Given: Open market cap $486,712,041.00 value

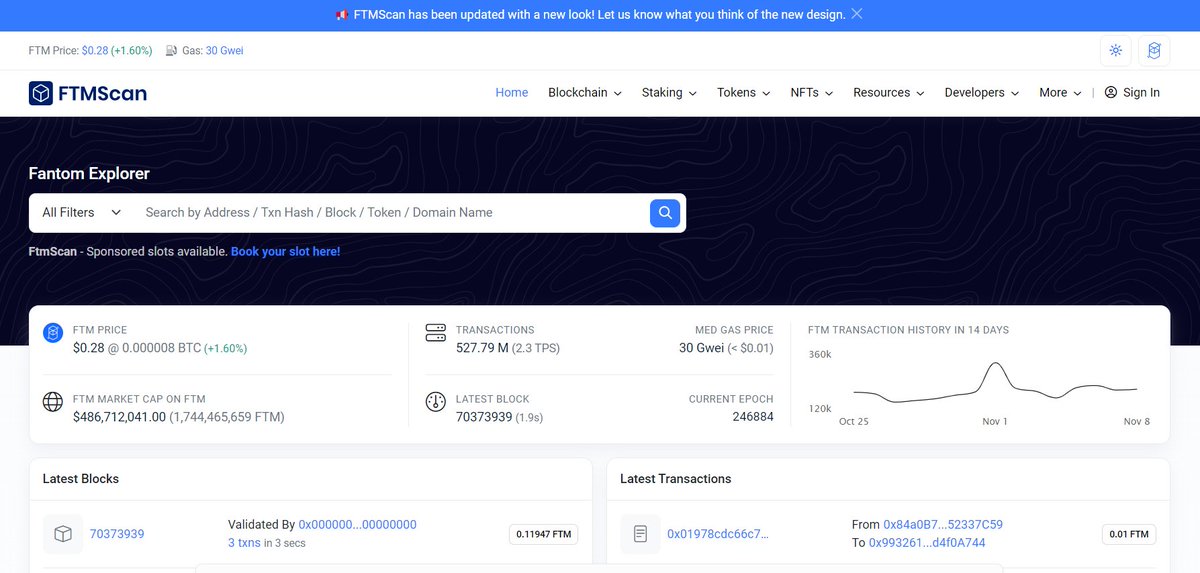Looking at the screenshot, I should tap(119, 416).
